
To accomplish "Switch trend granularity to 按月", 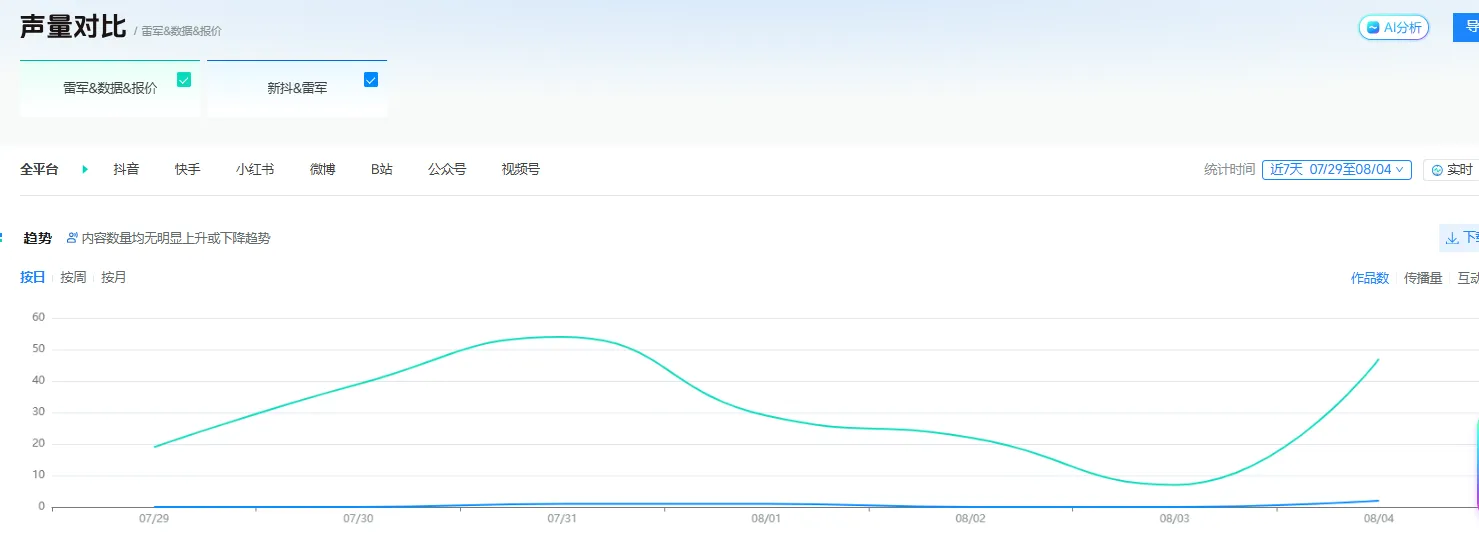I will click(114, 277).
